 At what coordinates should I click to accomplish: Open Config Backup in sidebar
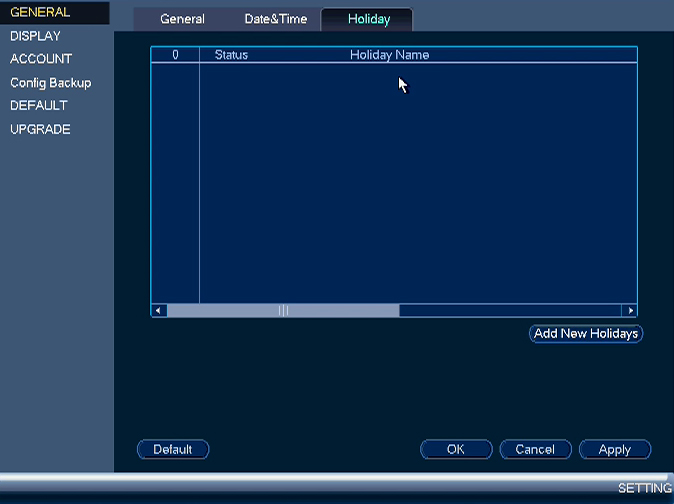51,82
